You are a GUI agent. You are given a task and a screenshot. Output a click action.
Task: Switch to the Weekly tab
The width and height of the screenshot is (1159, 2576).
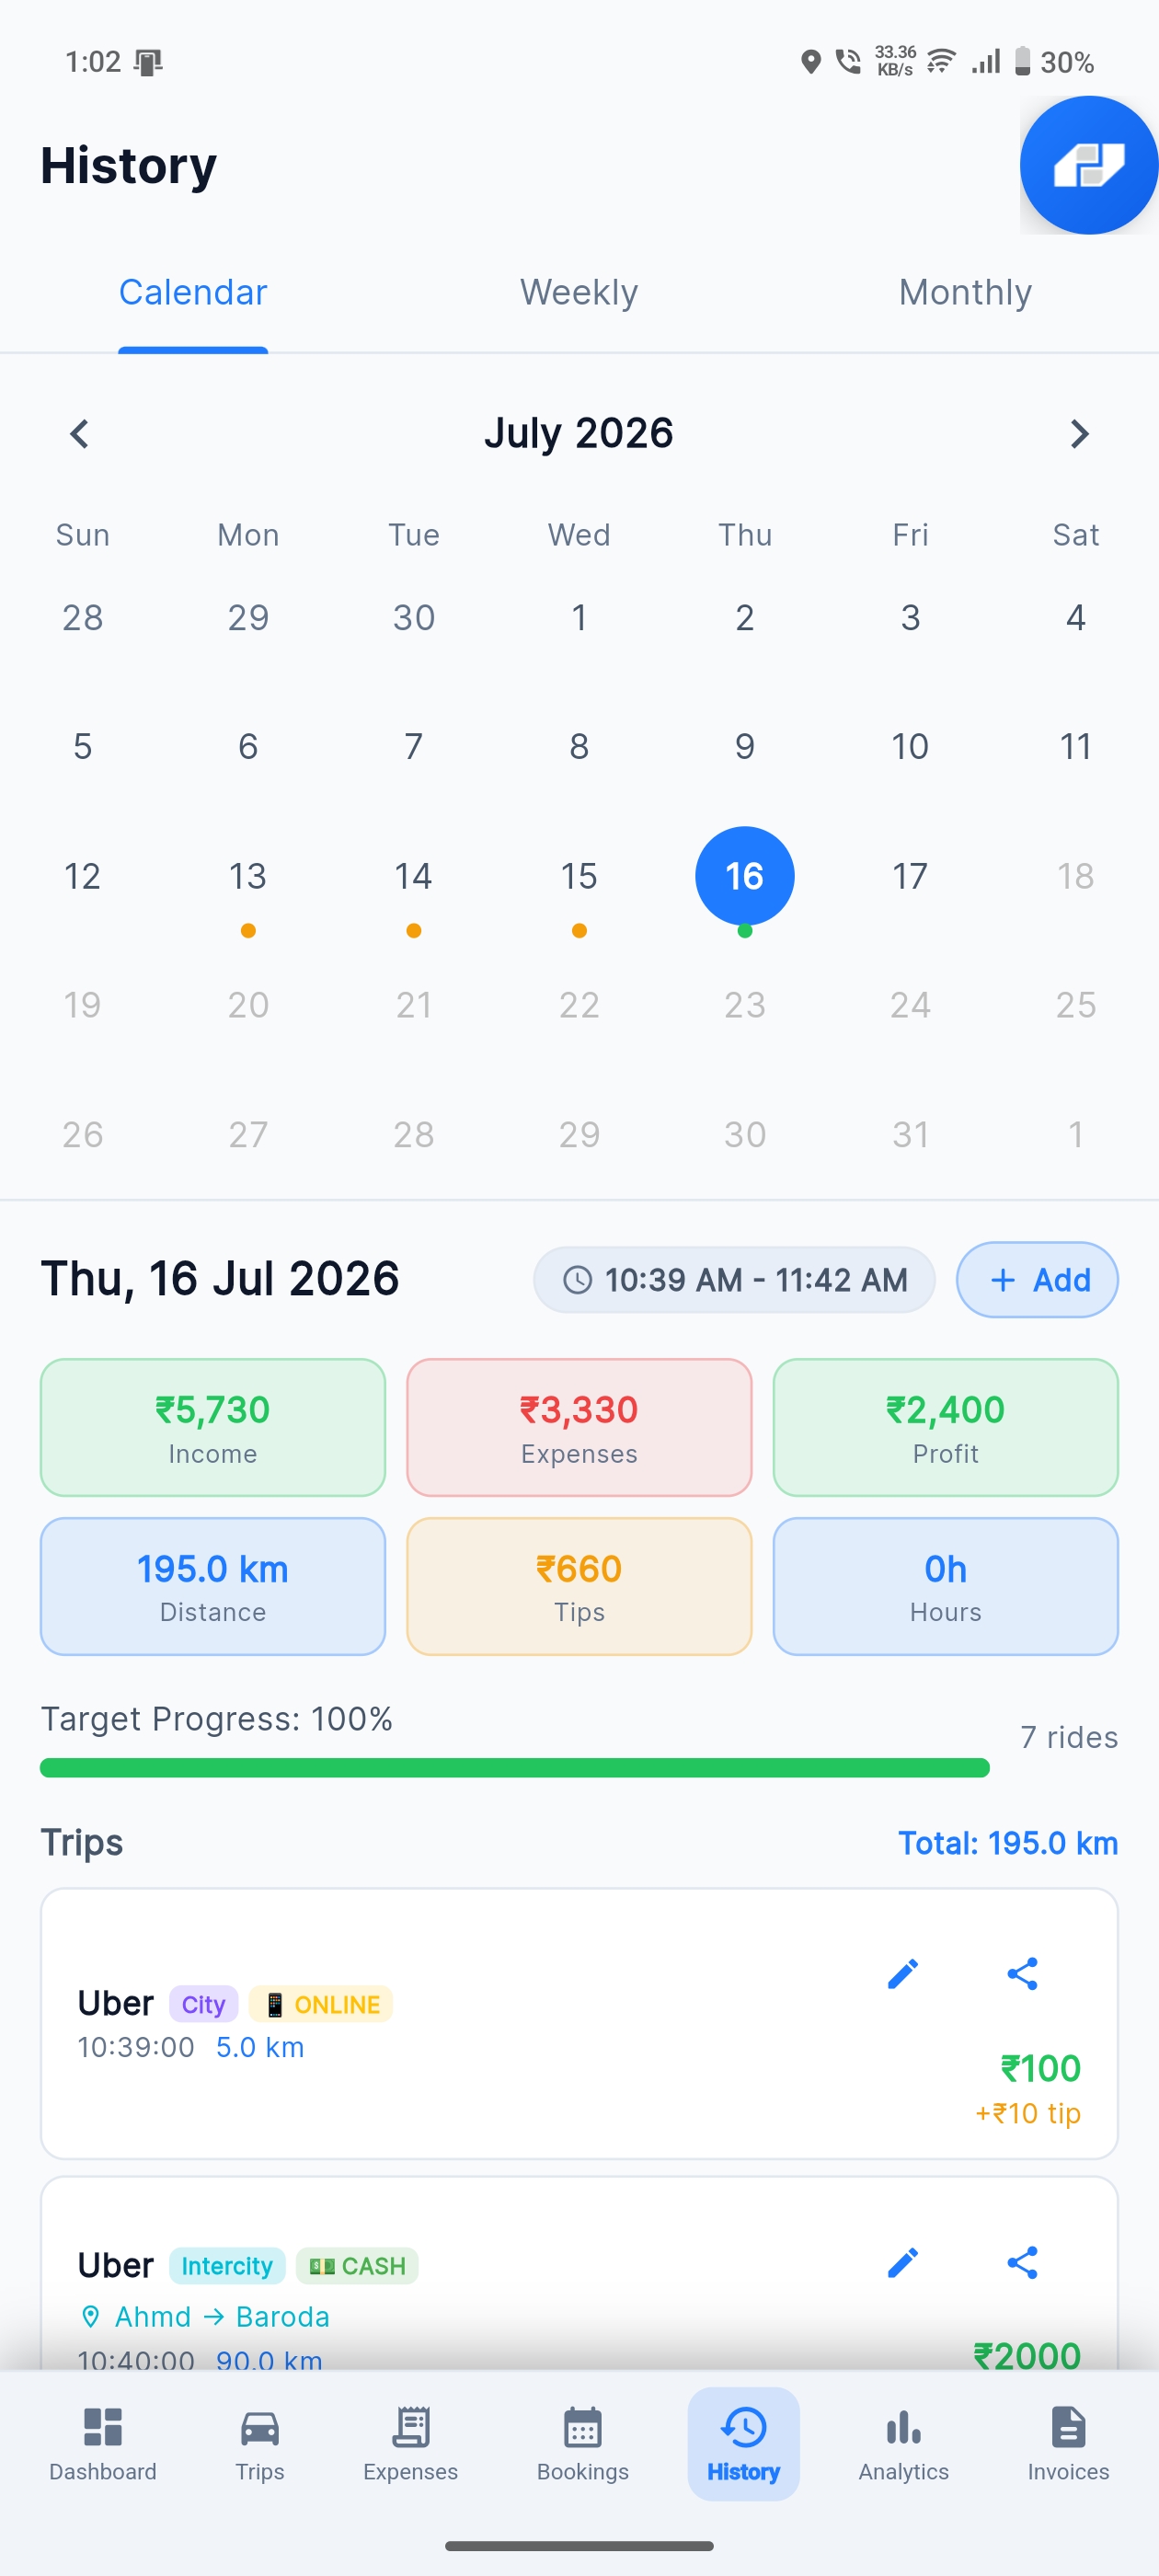579,293
